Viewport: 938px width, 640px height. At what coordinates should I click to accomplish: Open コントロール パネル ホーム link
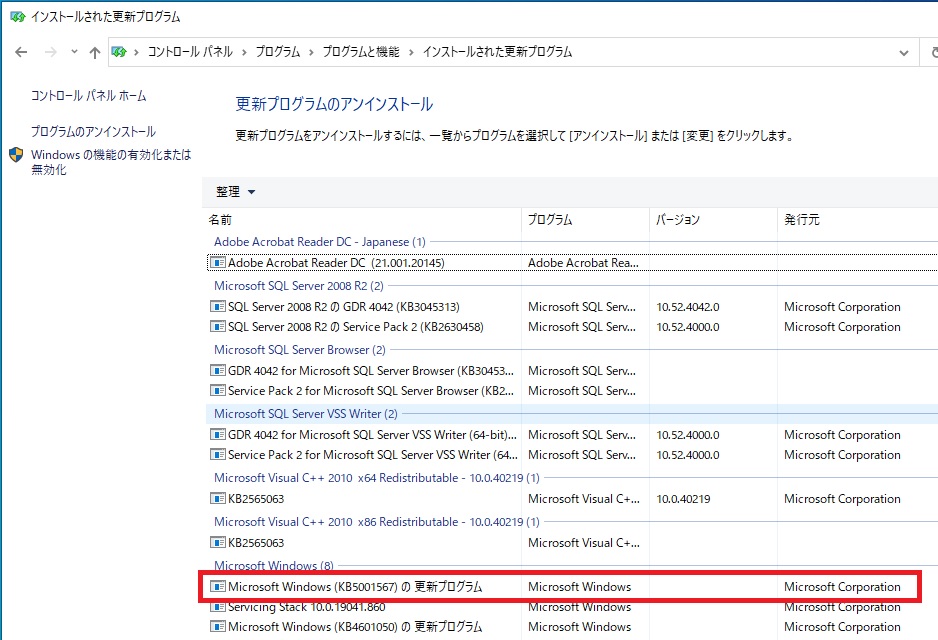click(x=89, y=96)
